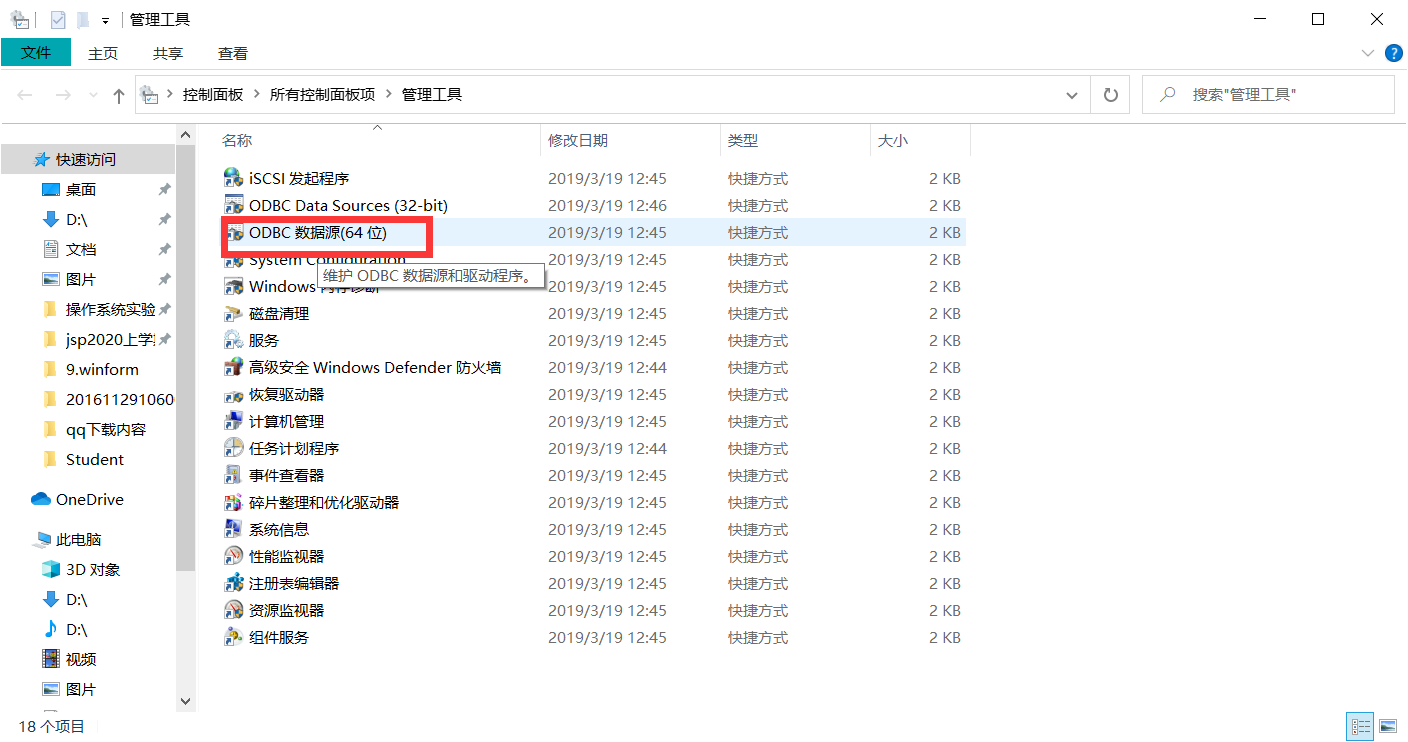The height and width of the screenshot is (742, 1408).
Task: Select the 服务 gear icon
Action: tap(233, 340)
